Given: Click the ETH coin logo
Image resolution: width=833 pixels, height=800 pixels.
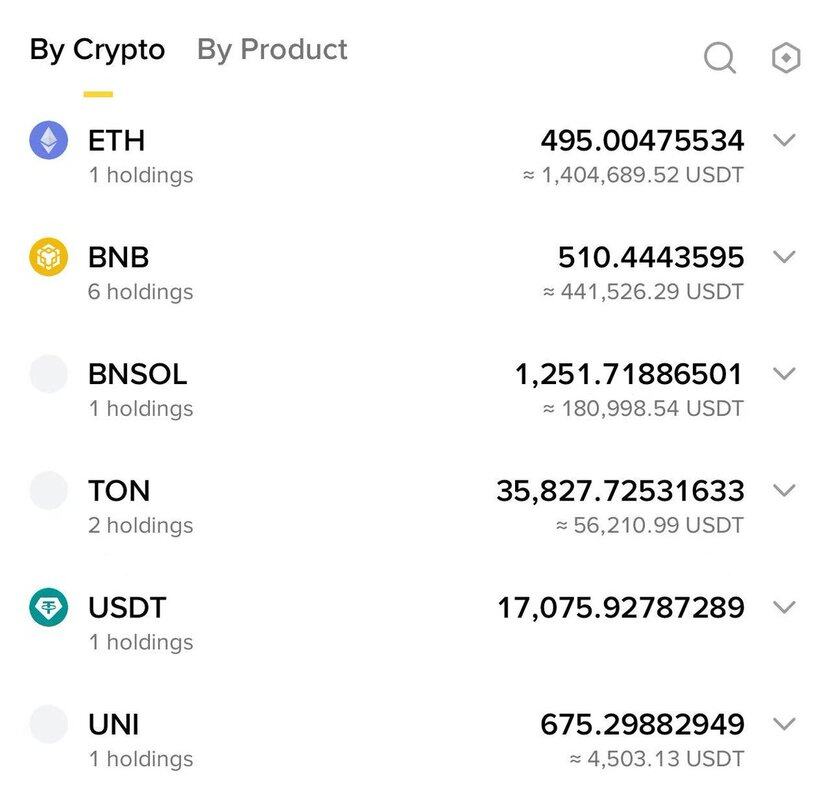Looking at the screenshot, I should click(x=49, y=141).
